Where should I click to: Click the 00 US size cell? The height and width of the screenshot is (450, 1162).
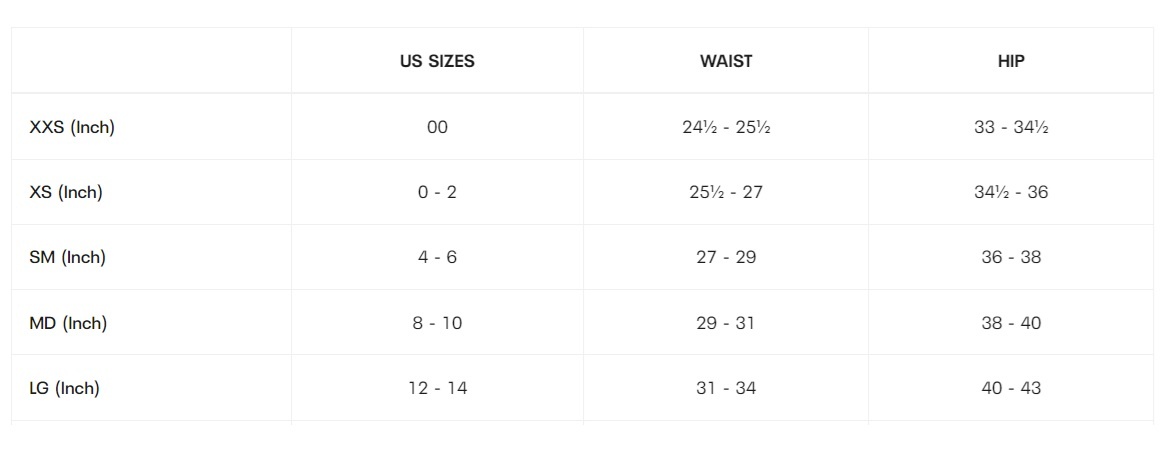[437, 127]
